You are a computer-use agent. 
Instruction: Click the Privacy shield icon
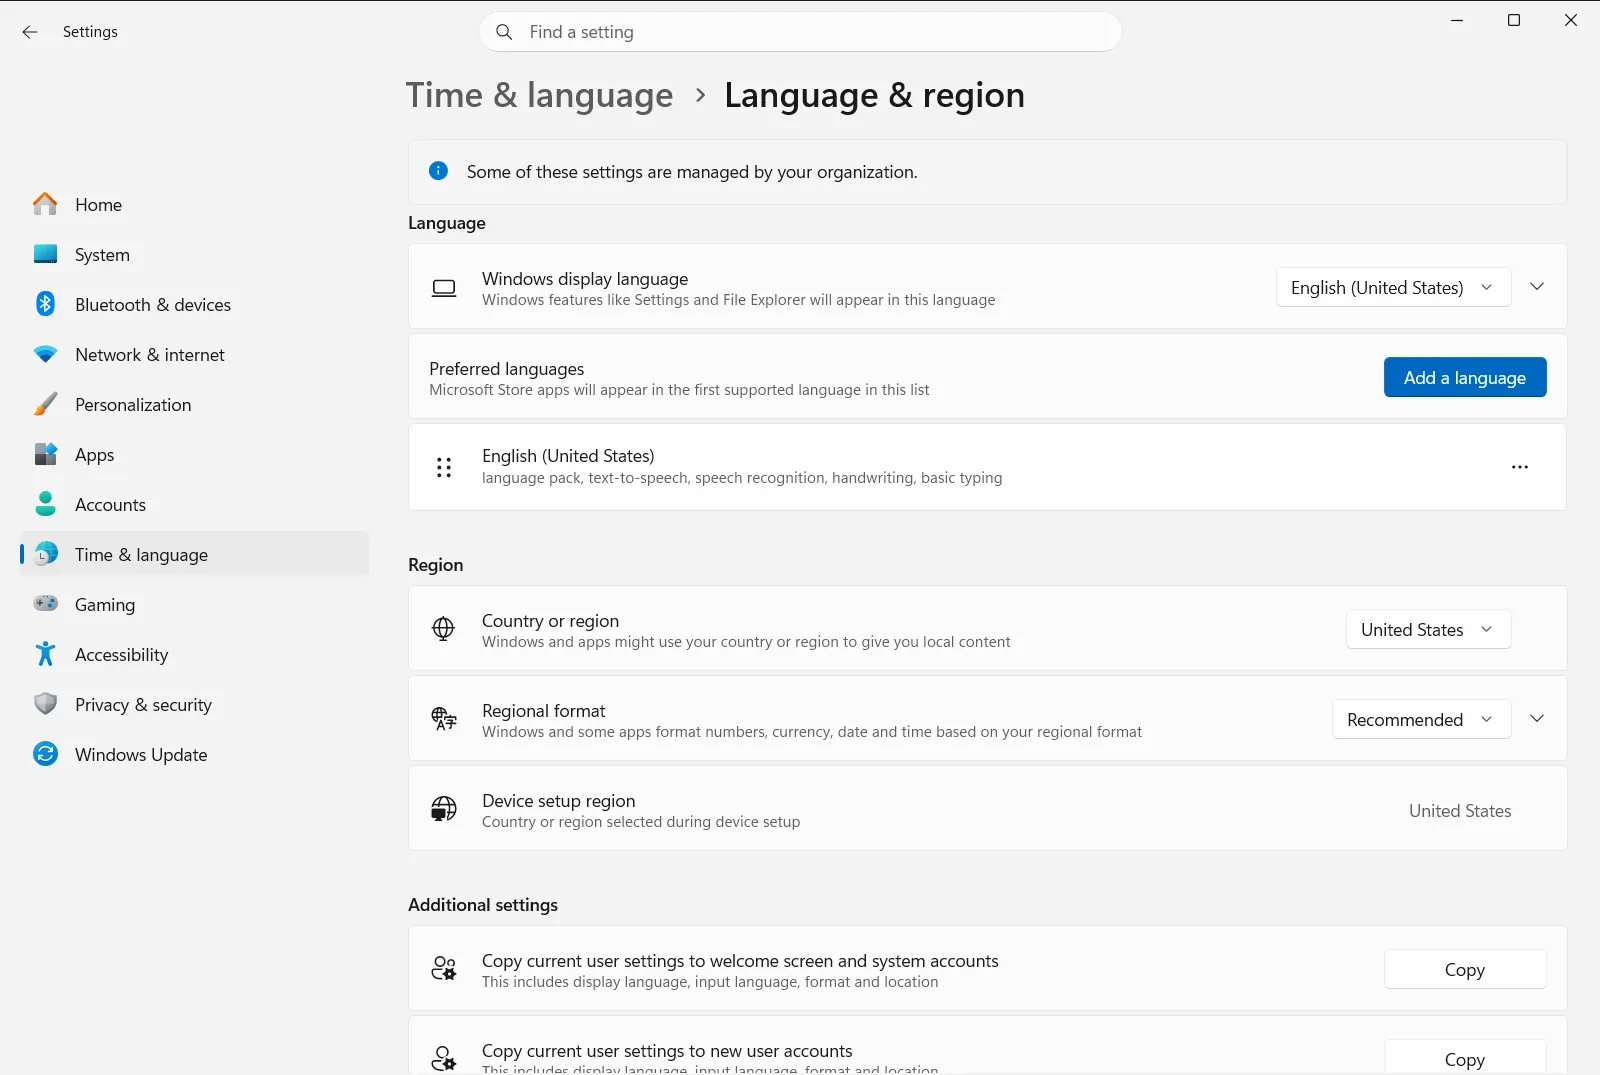point(45,704)
